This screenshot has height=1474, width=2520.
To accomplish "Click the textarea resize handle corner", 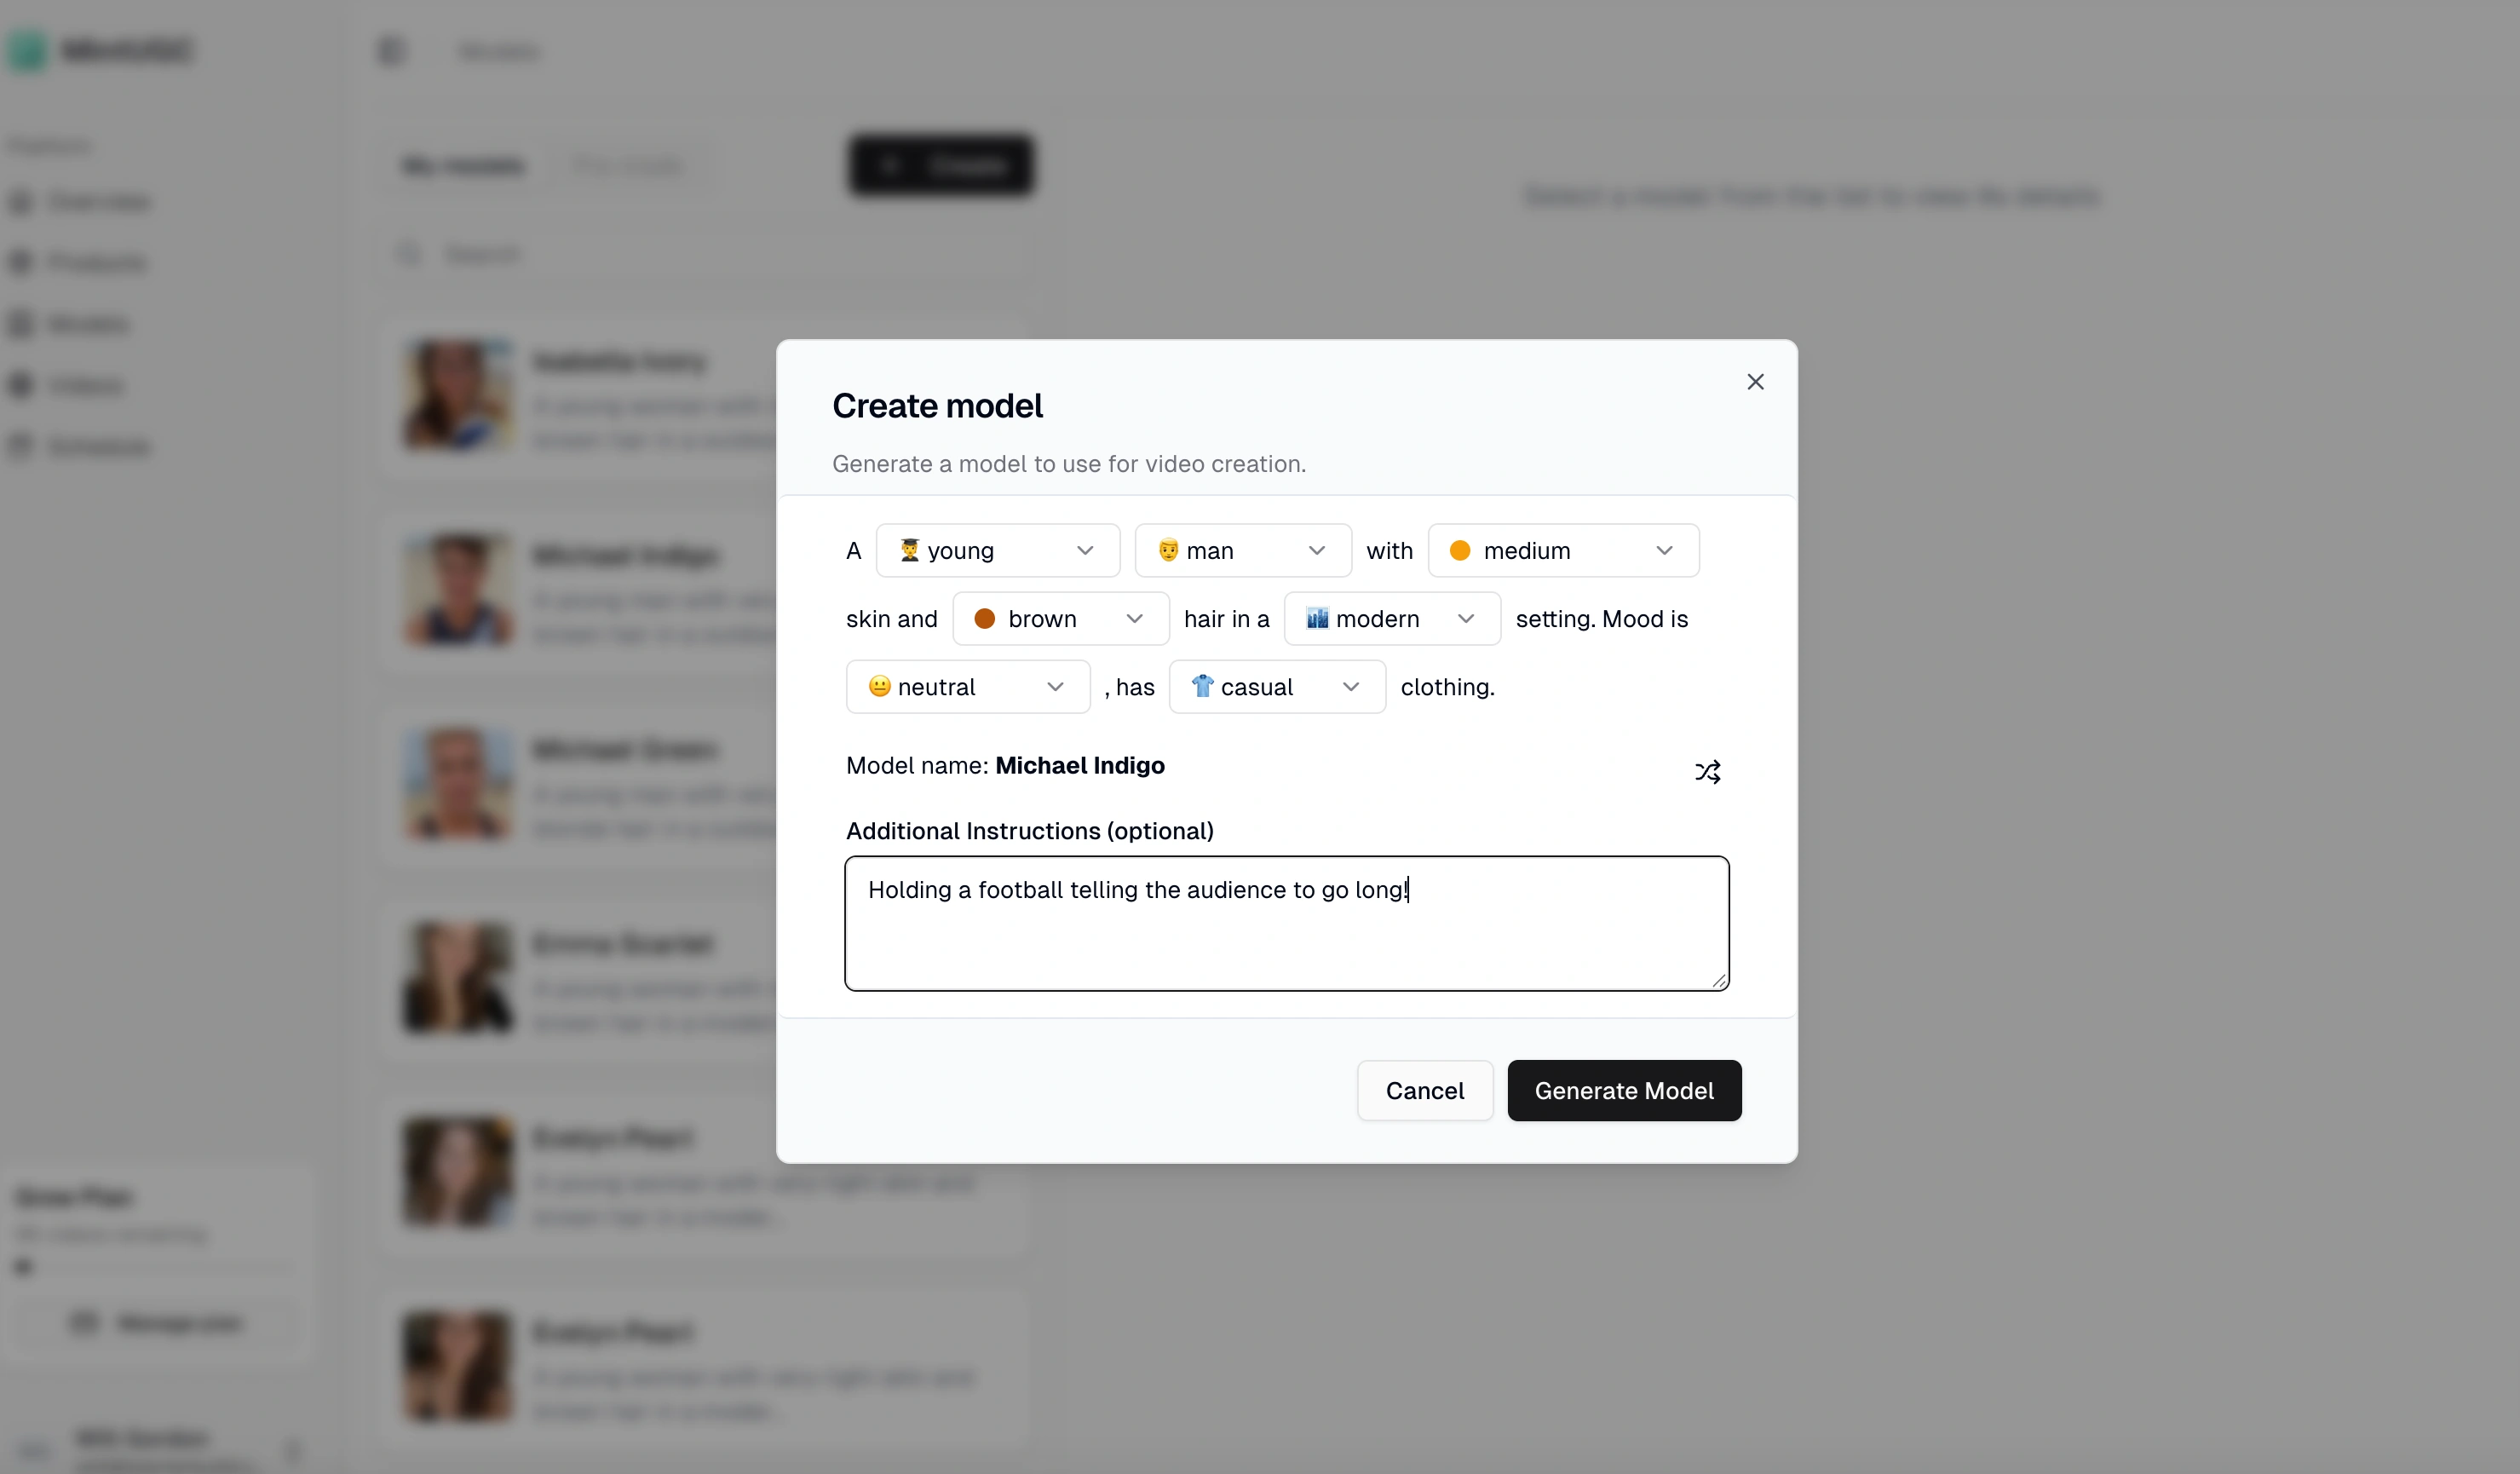I will pyautogui.click(x=1718, y=980).
